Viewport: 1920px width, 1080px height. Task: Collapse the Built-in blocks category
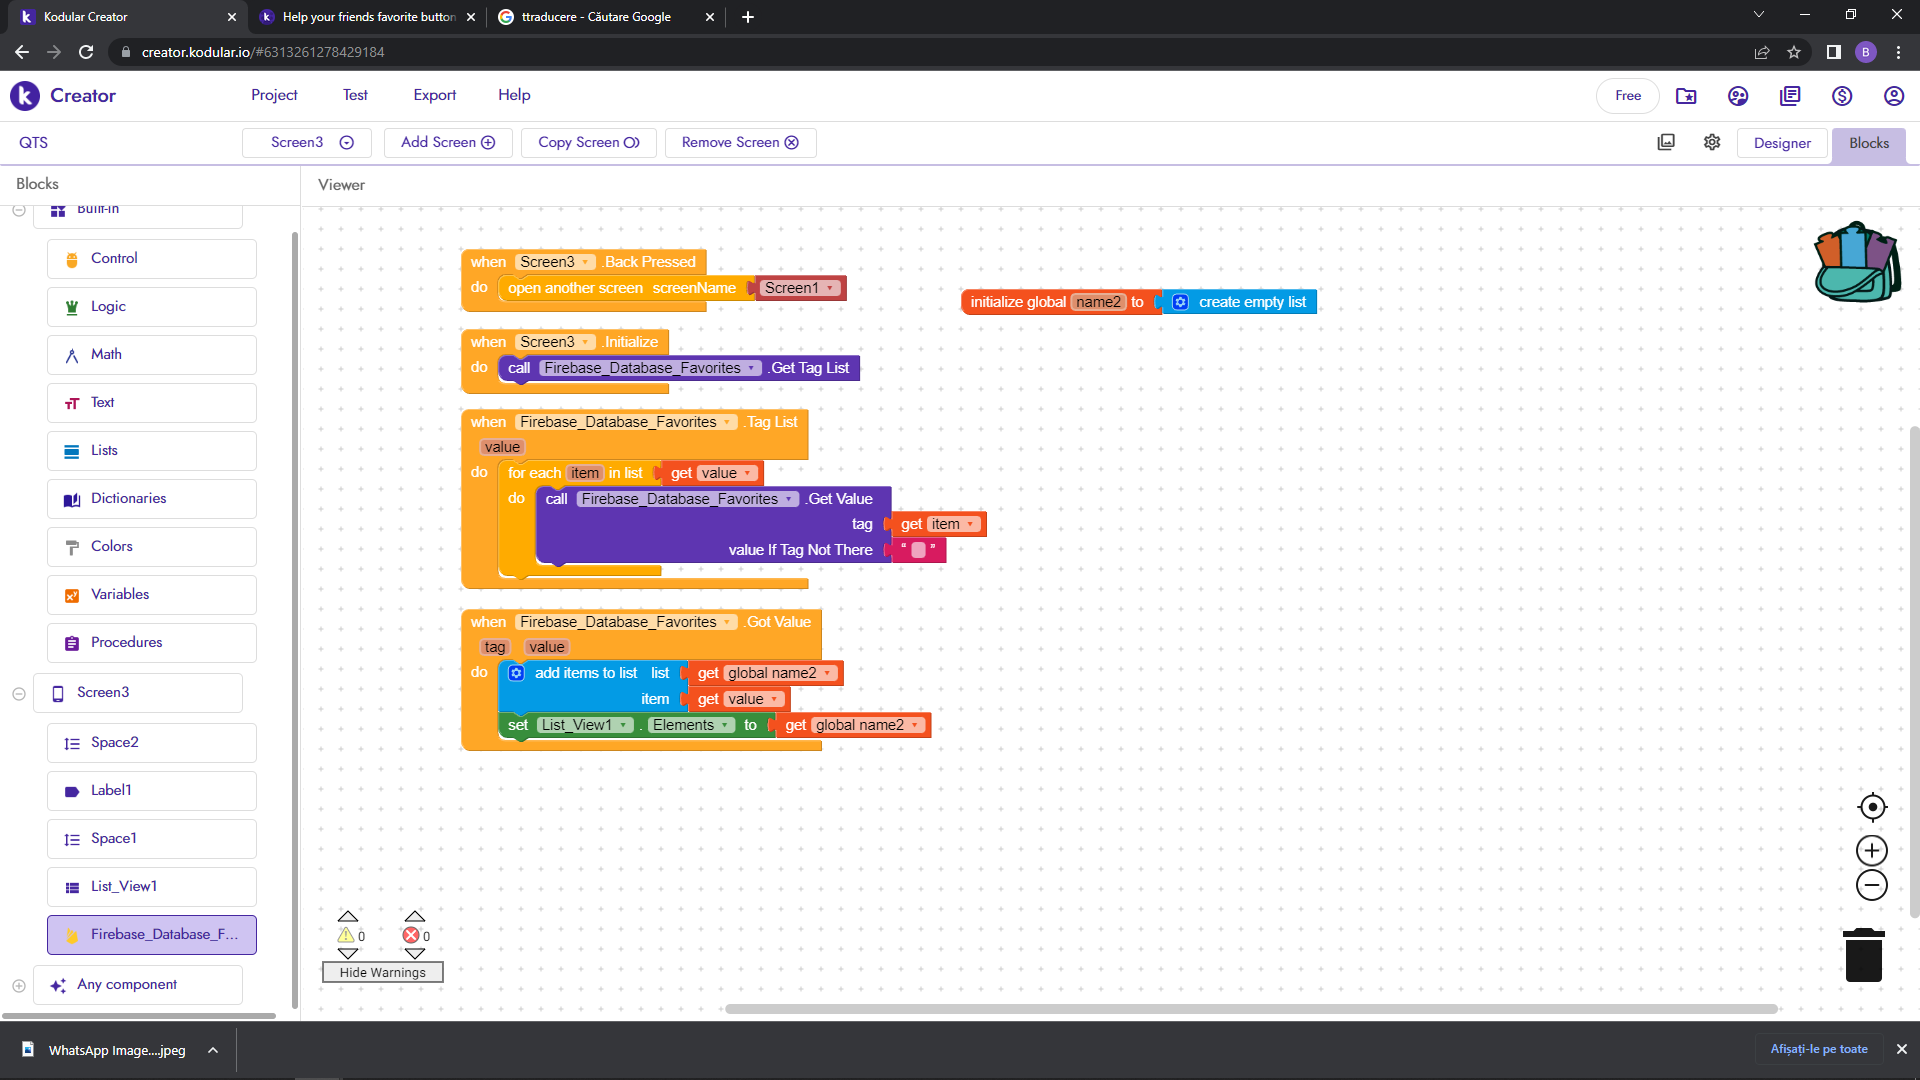[x=19, y=209]
